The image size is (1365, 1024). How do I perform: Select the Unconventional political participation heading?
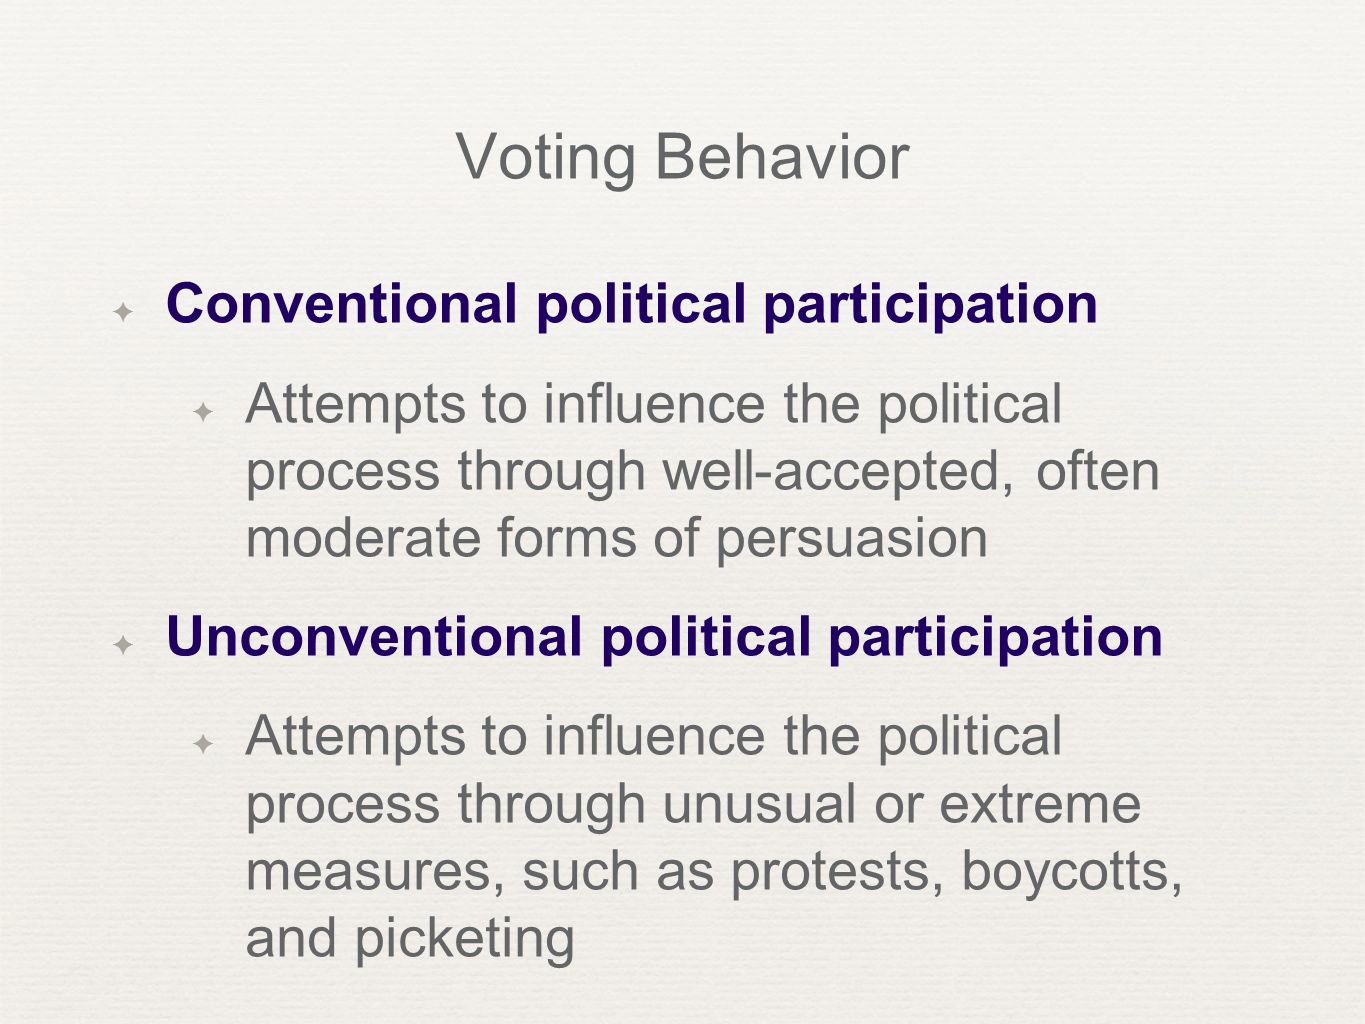tap(664, 636)
